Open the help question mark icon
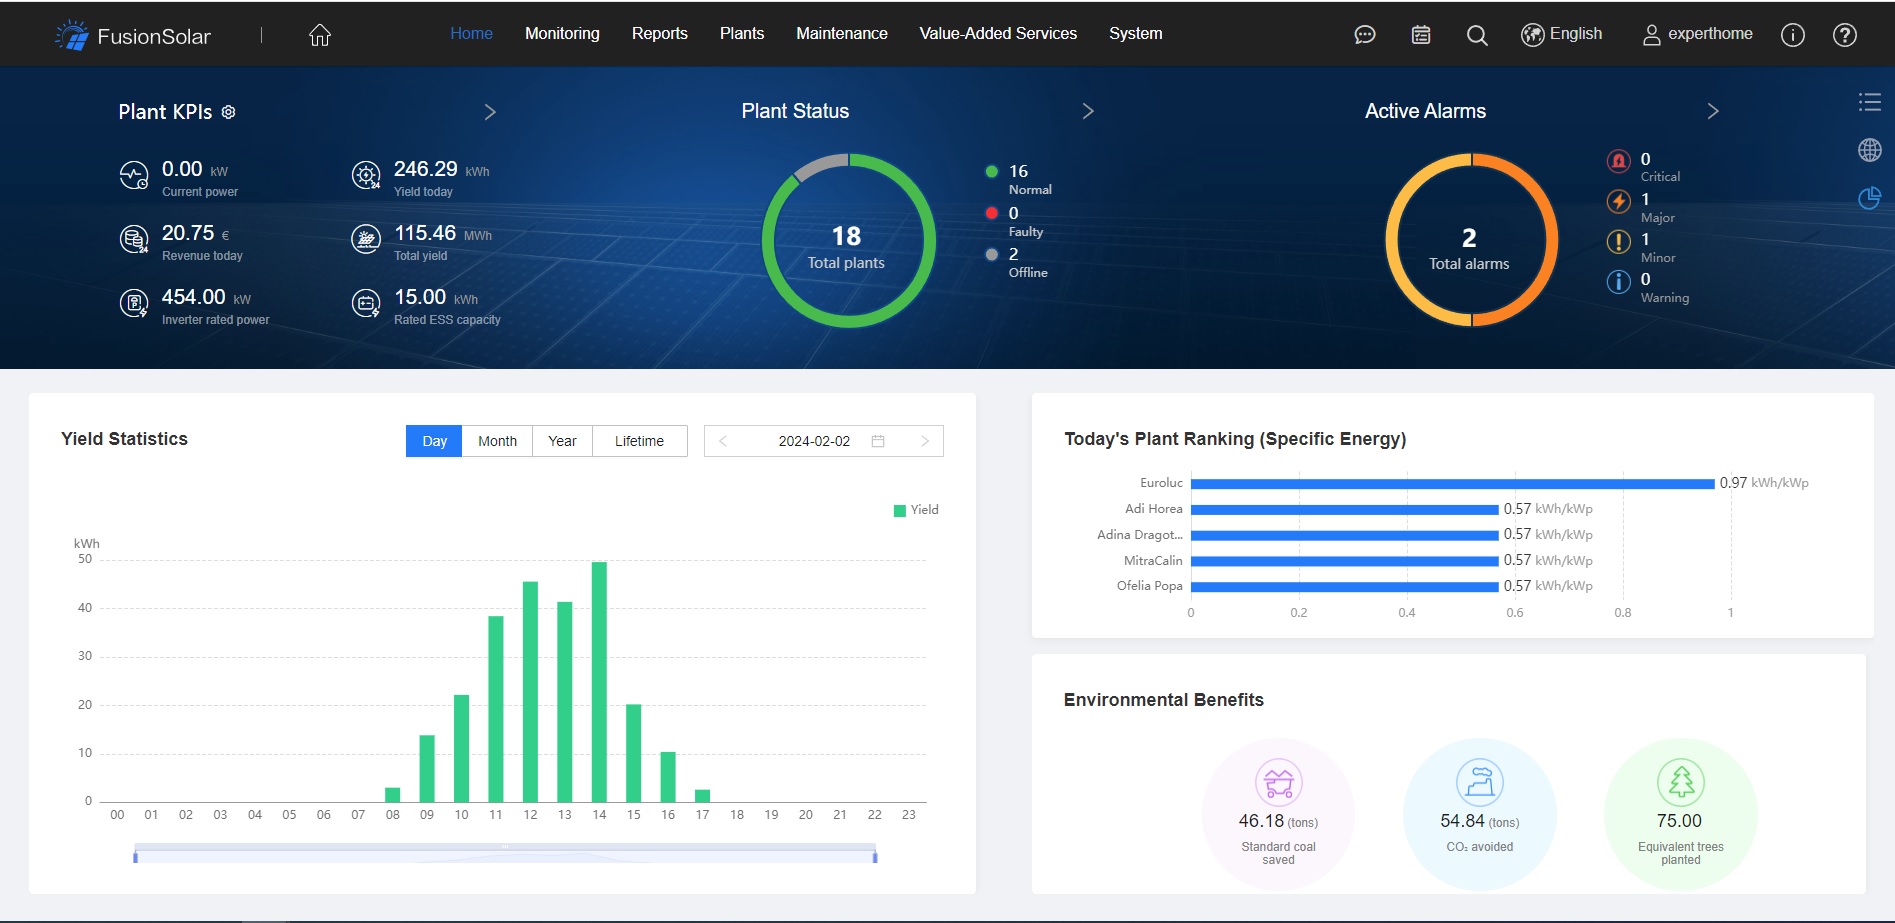 [x=1844, y=35]
